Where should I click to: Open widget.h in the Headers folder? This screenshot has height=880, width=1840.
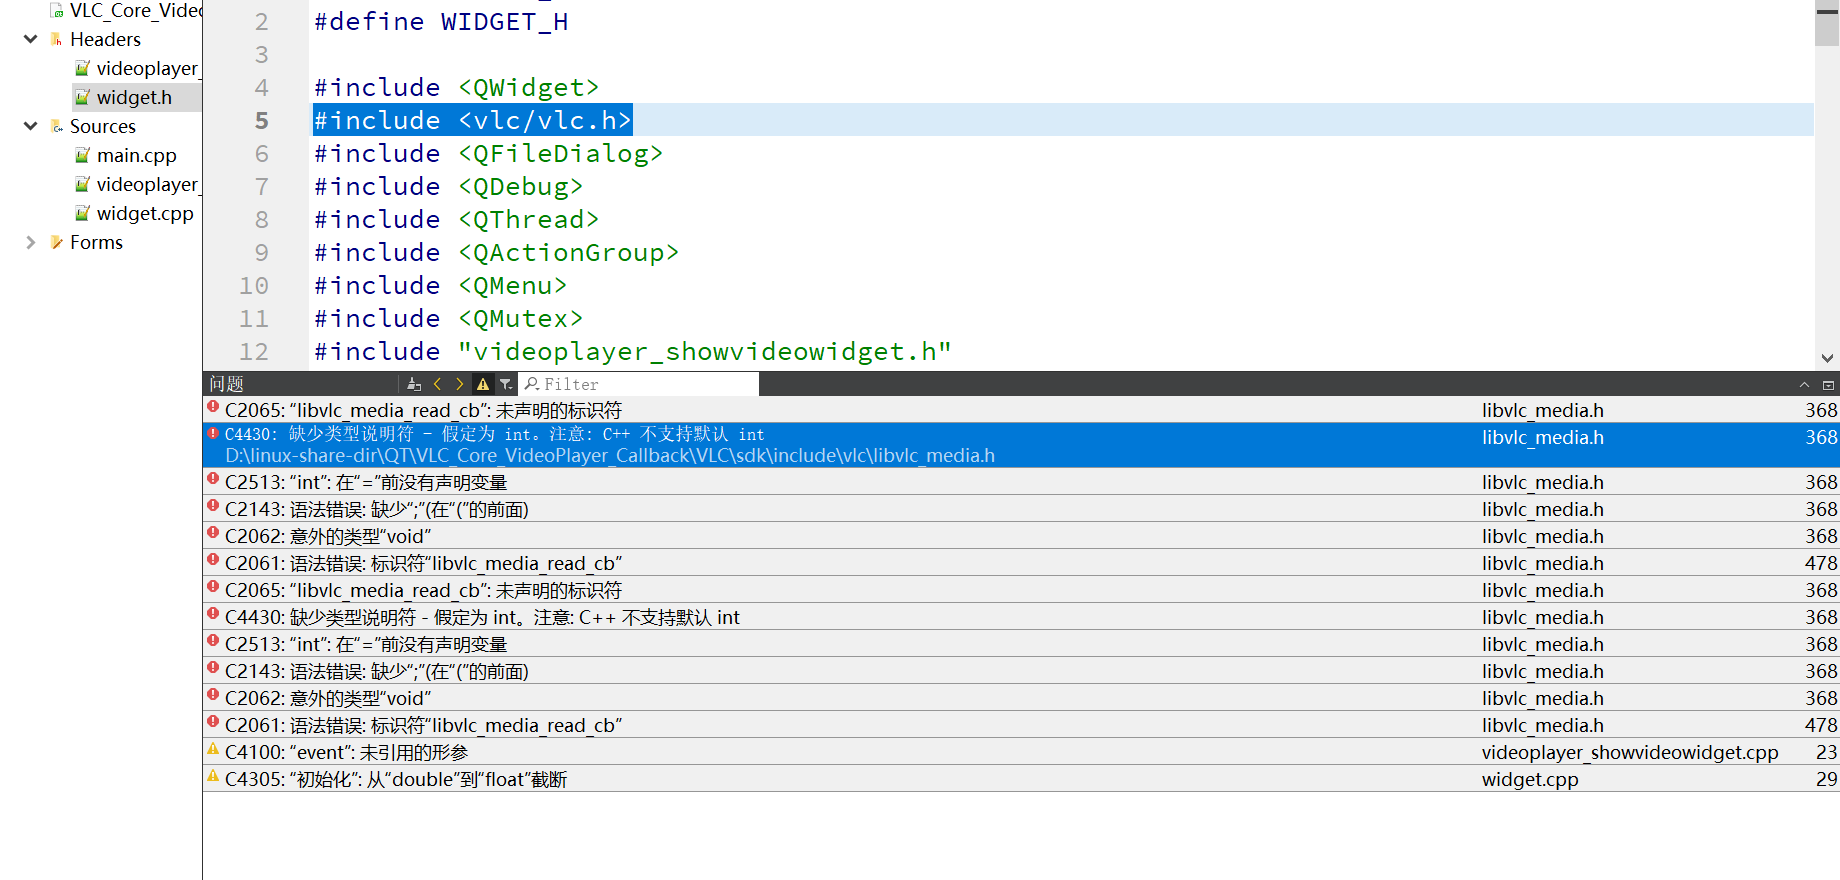click(134, 97)
